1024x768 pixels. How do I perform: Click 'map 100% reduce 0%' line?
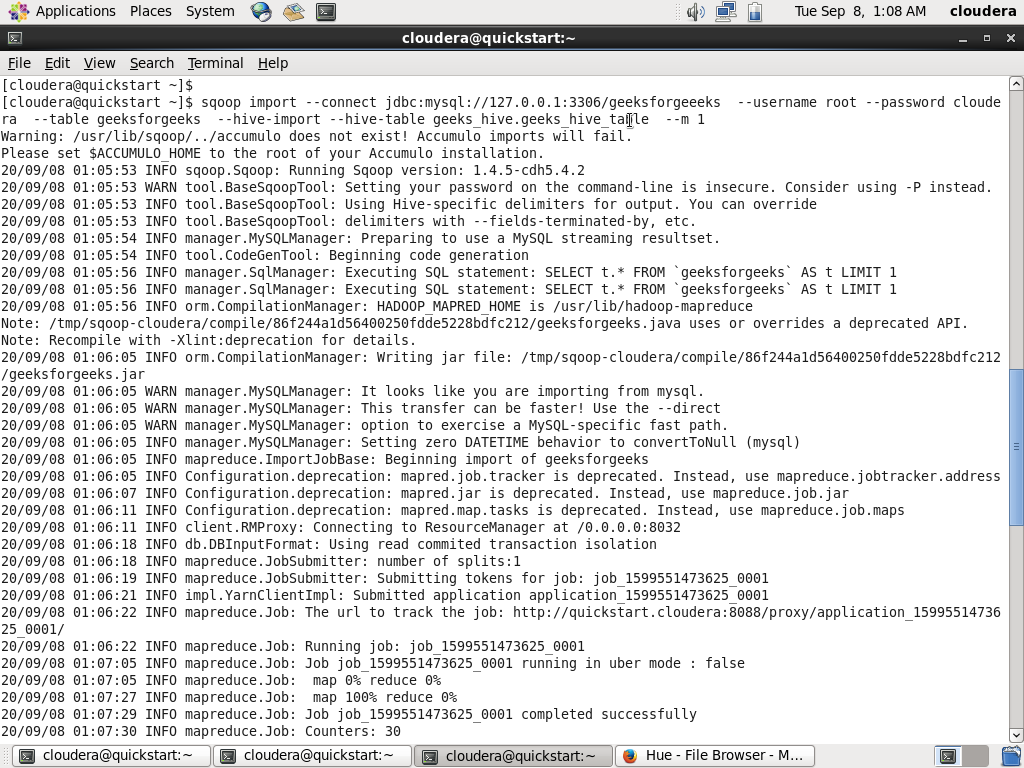tap(229, 697)
